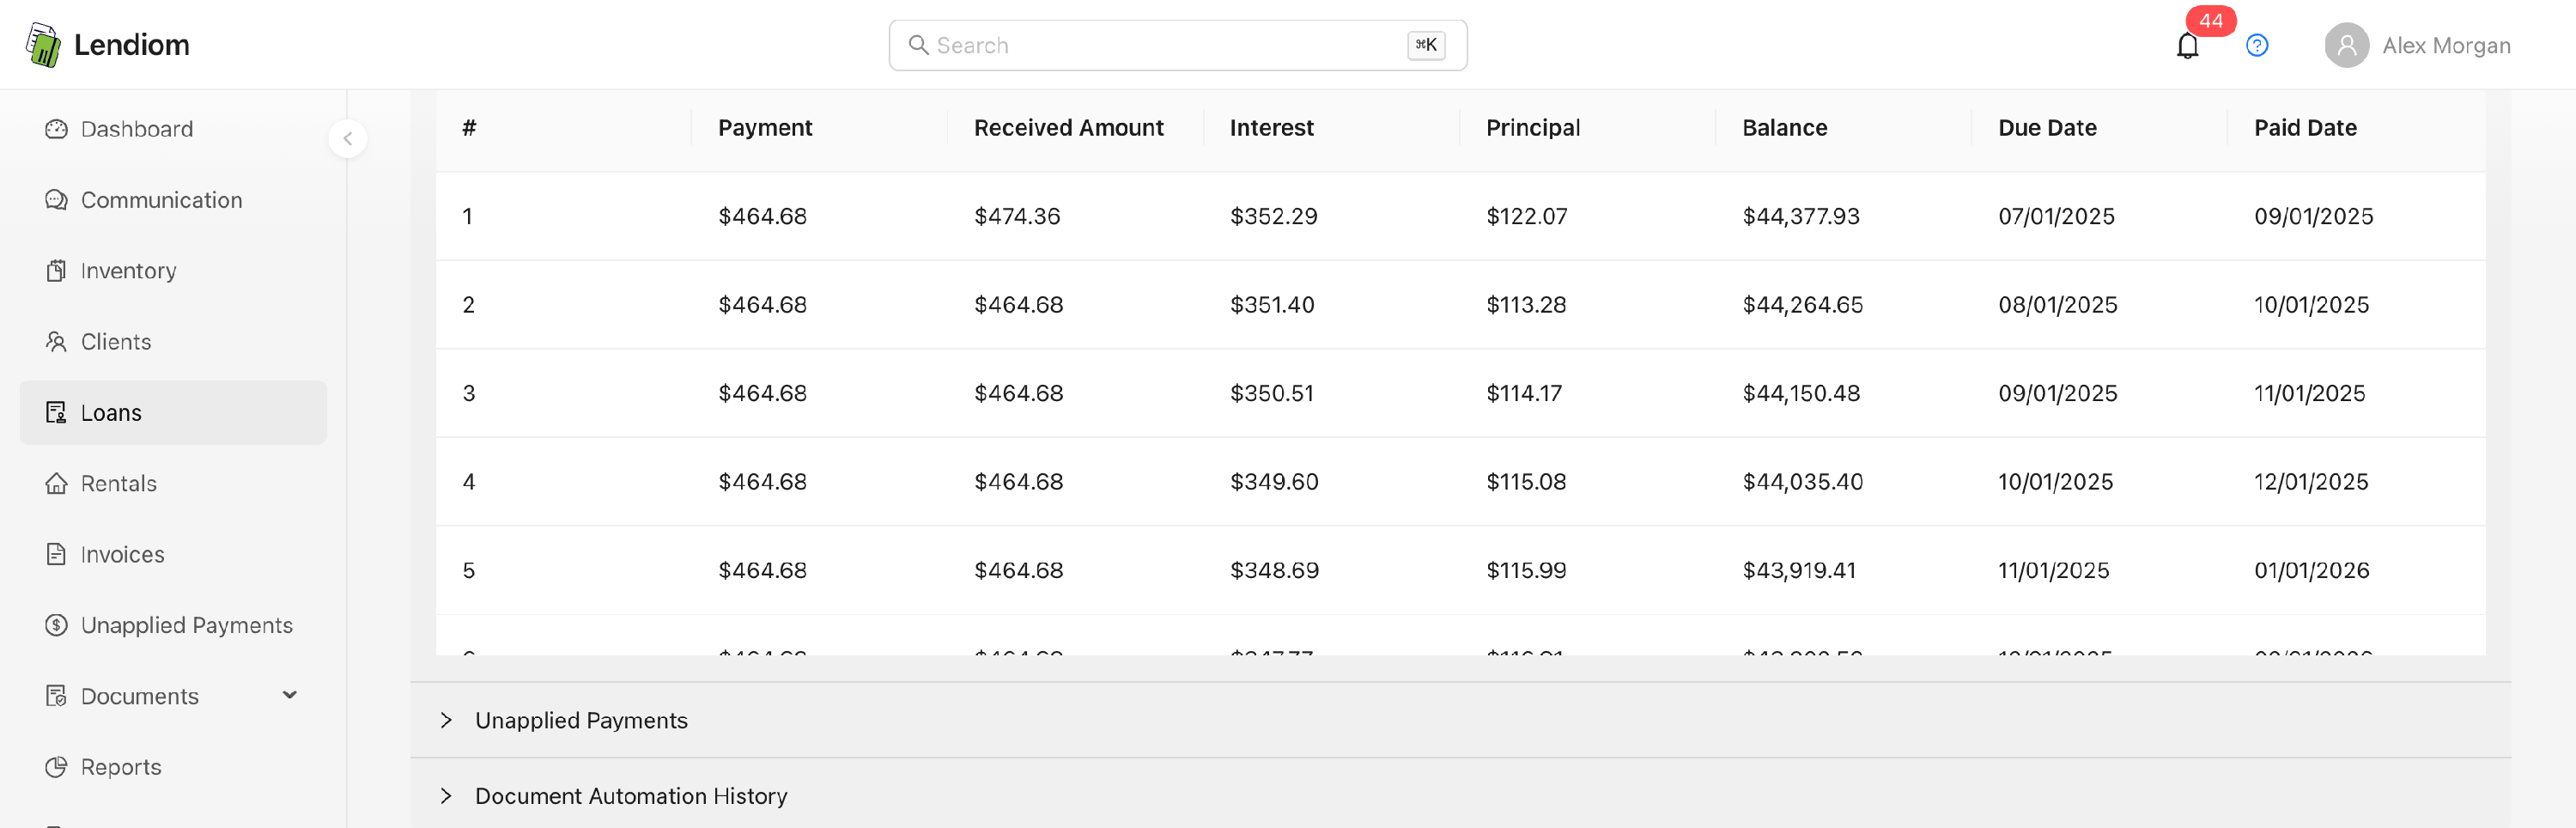Viewport: 2576px width, 828px height.
Task: Select interest $350.51 in row 3
Action: 1271,393
